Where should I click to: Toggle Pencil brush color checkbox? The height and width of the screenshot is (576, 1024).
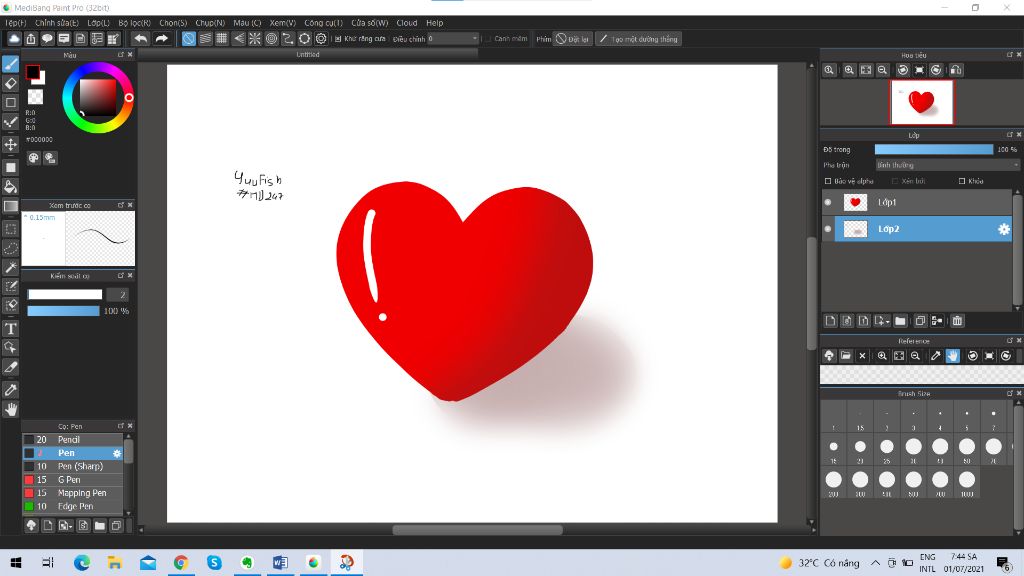[29, 440]
